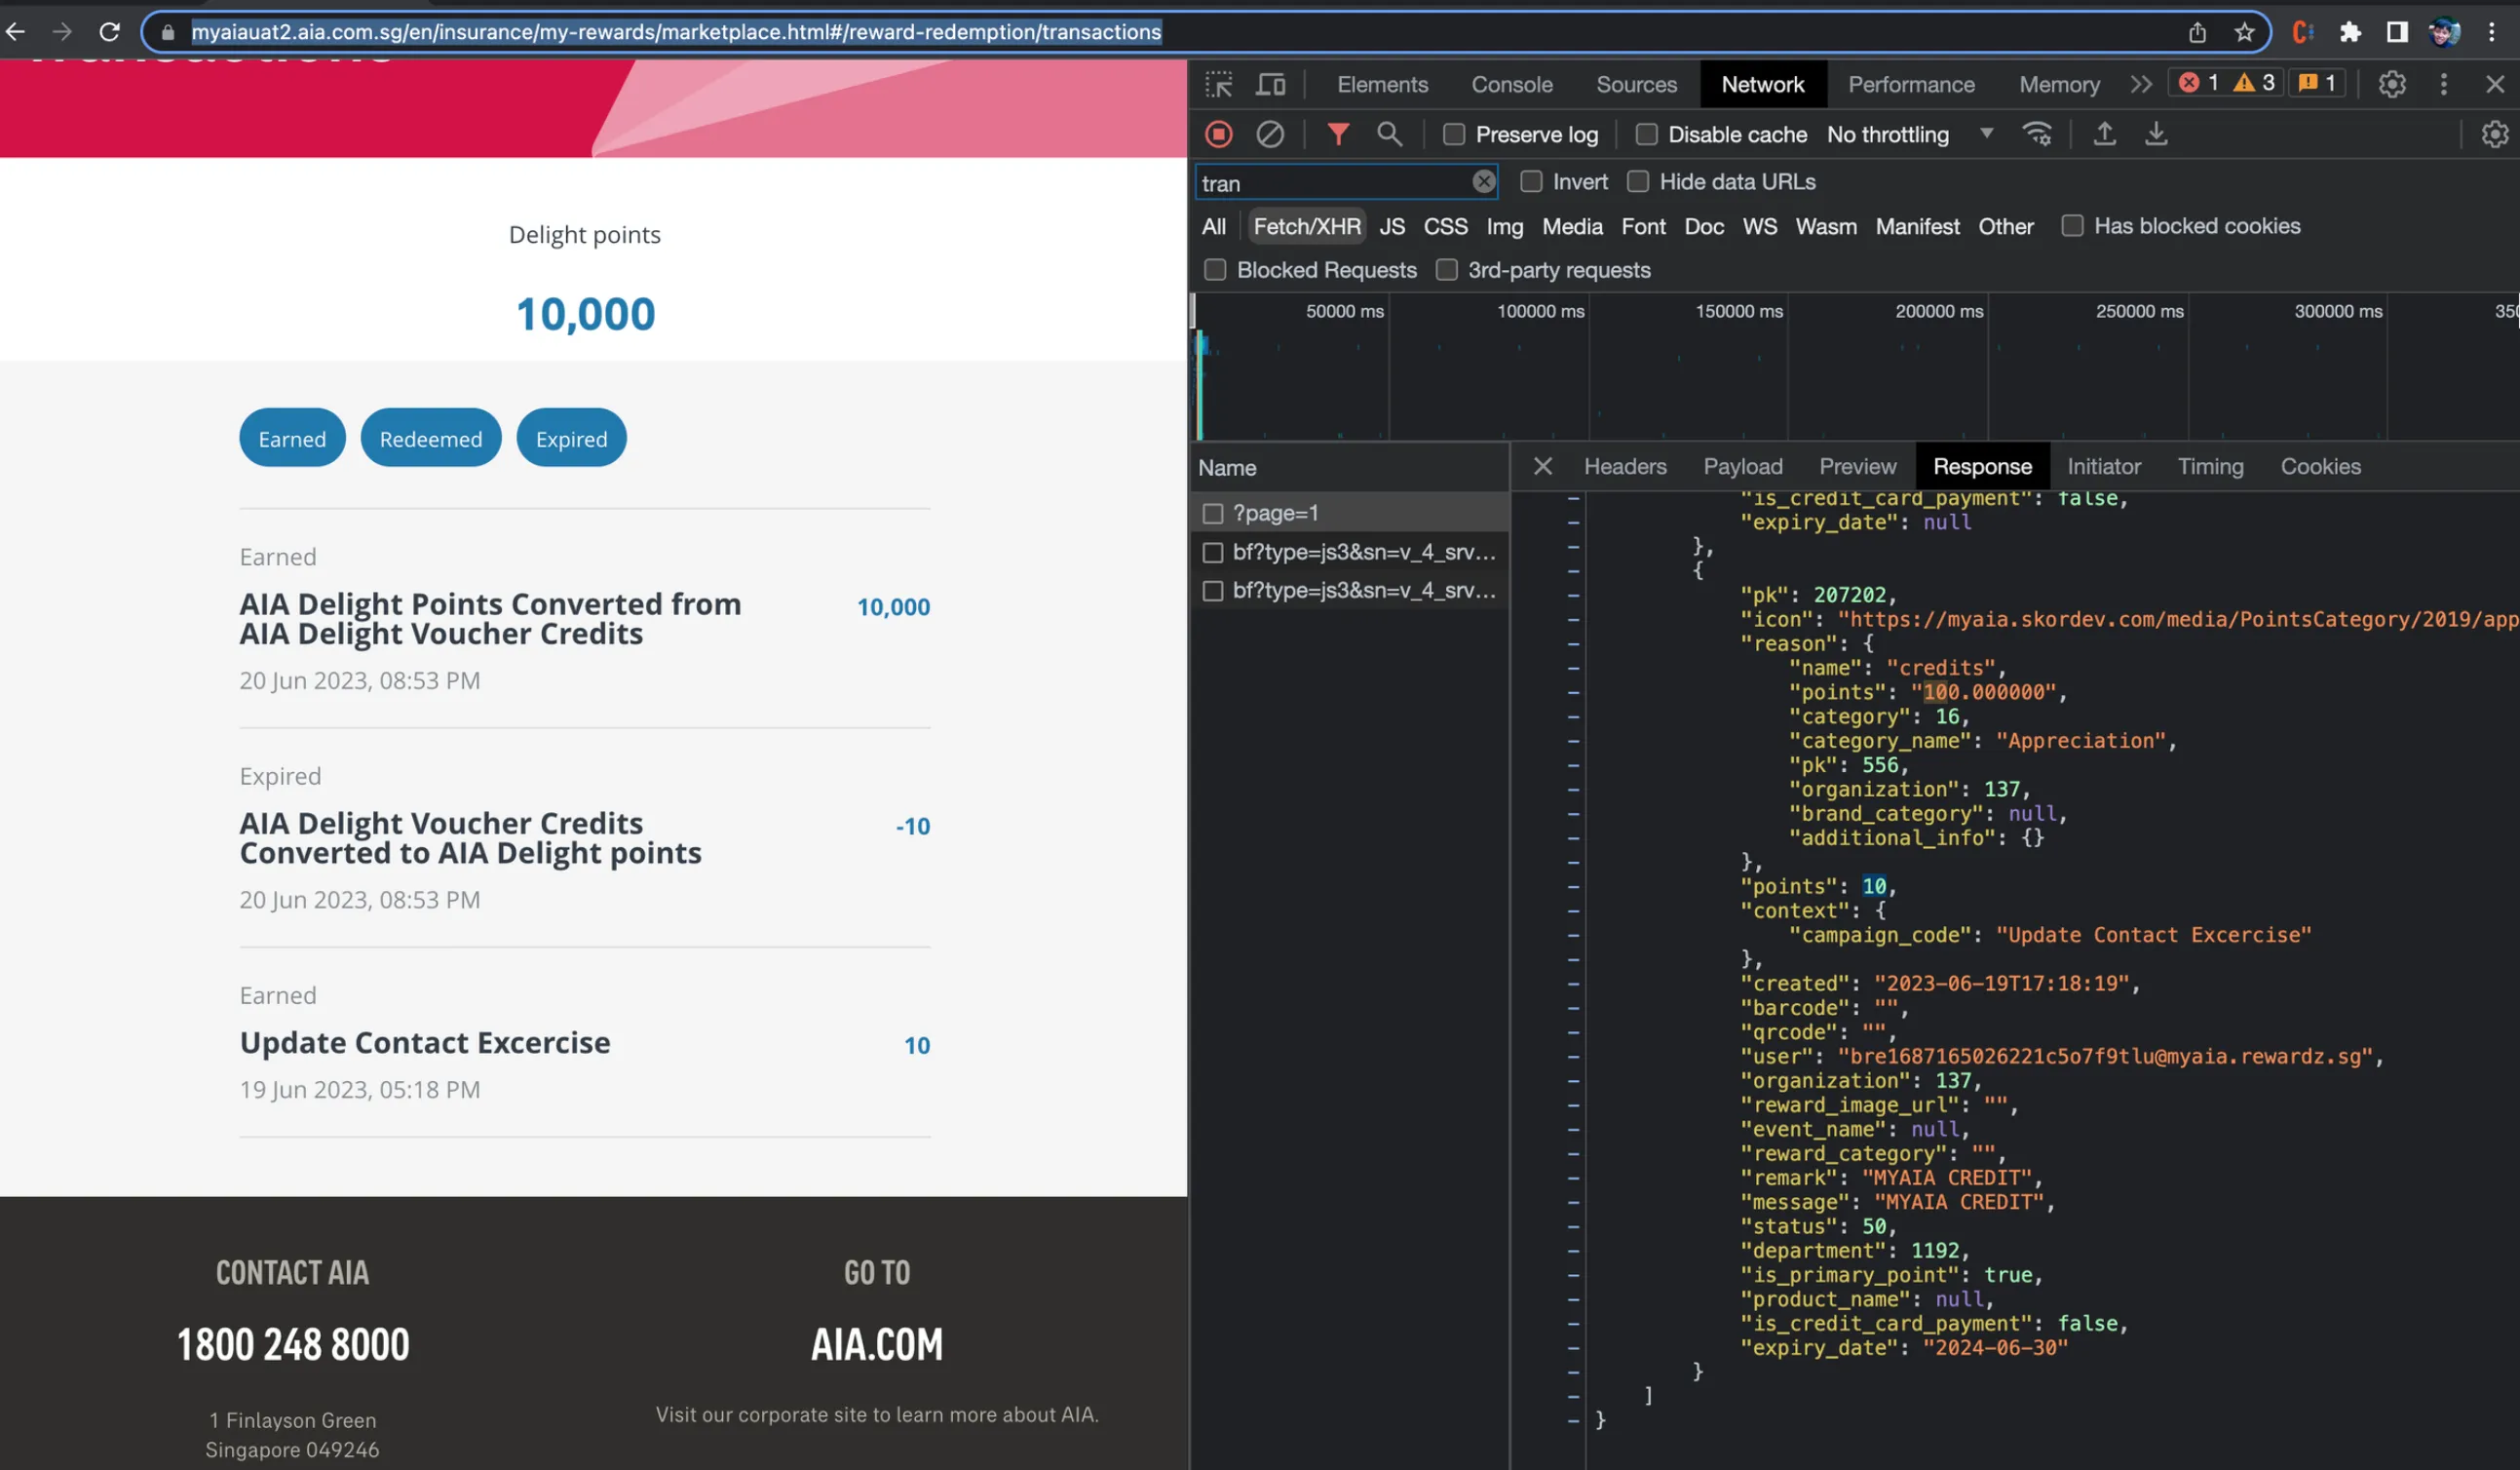
Task: Toggle the device toolbar emulation icon
Action: coord(1270,85)
